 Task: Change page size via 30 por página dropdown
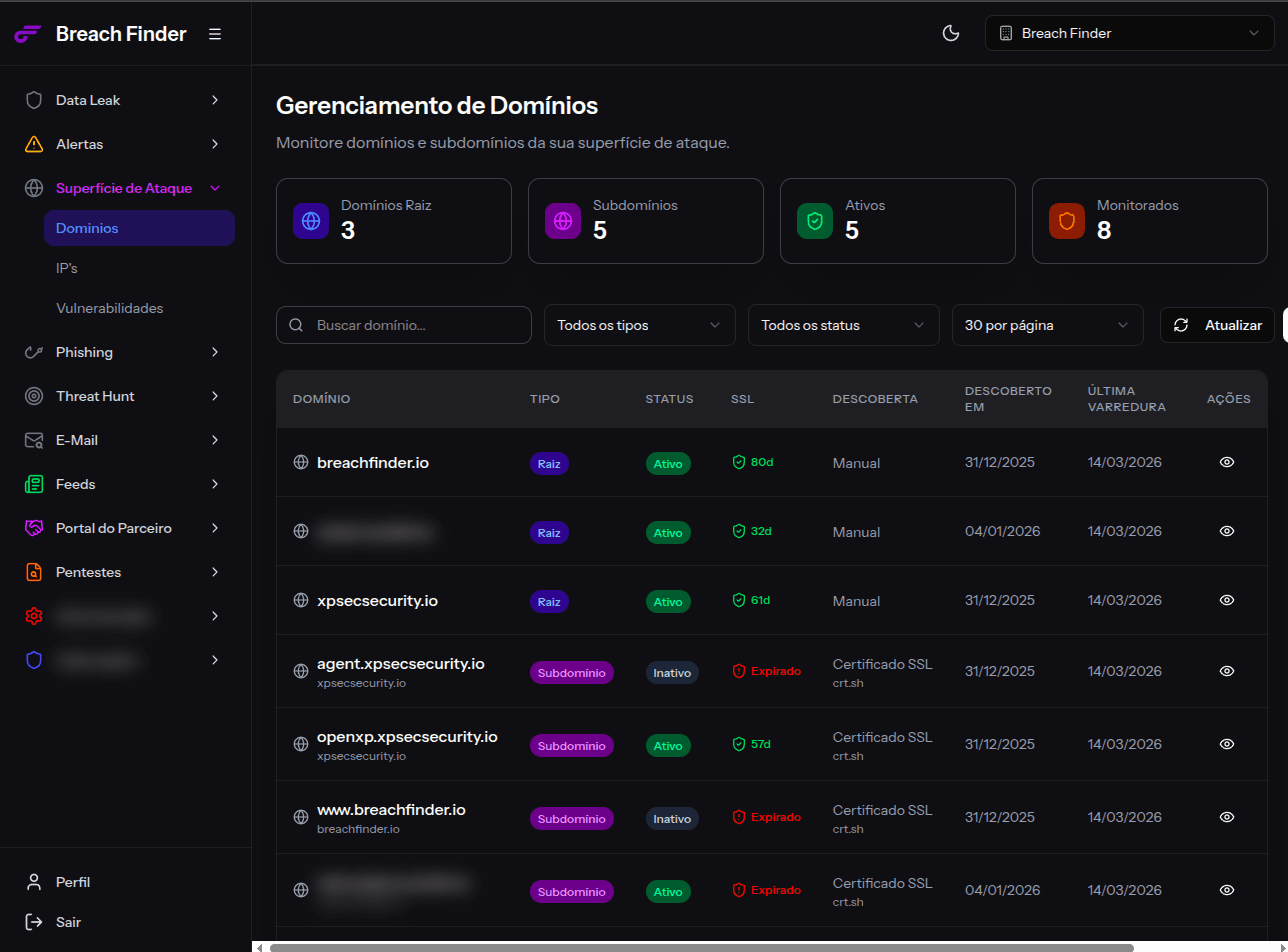[x=1047, y=325]
